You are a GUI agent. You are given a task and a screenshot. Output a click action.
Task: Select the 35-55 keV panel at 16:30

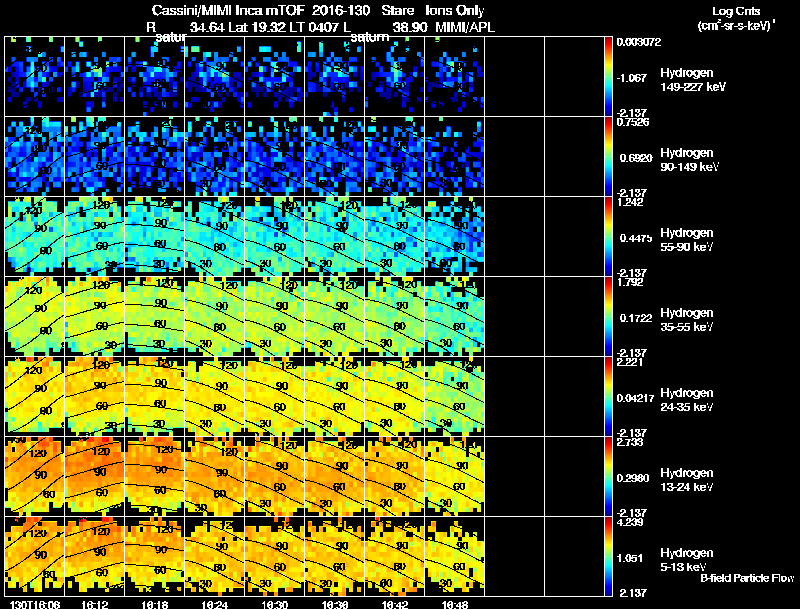coord(274,317)
